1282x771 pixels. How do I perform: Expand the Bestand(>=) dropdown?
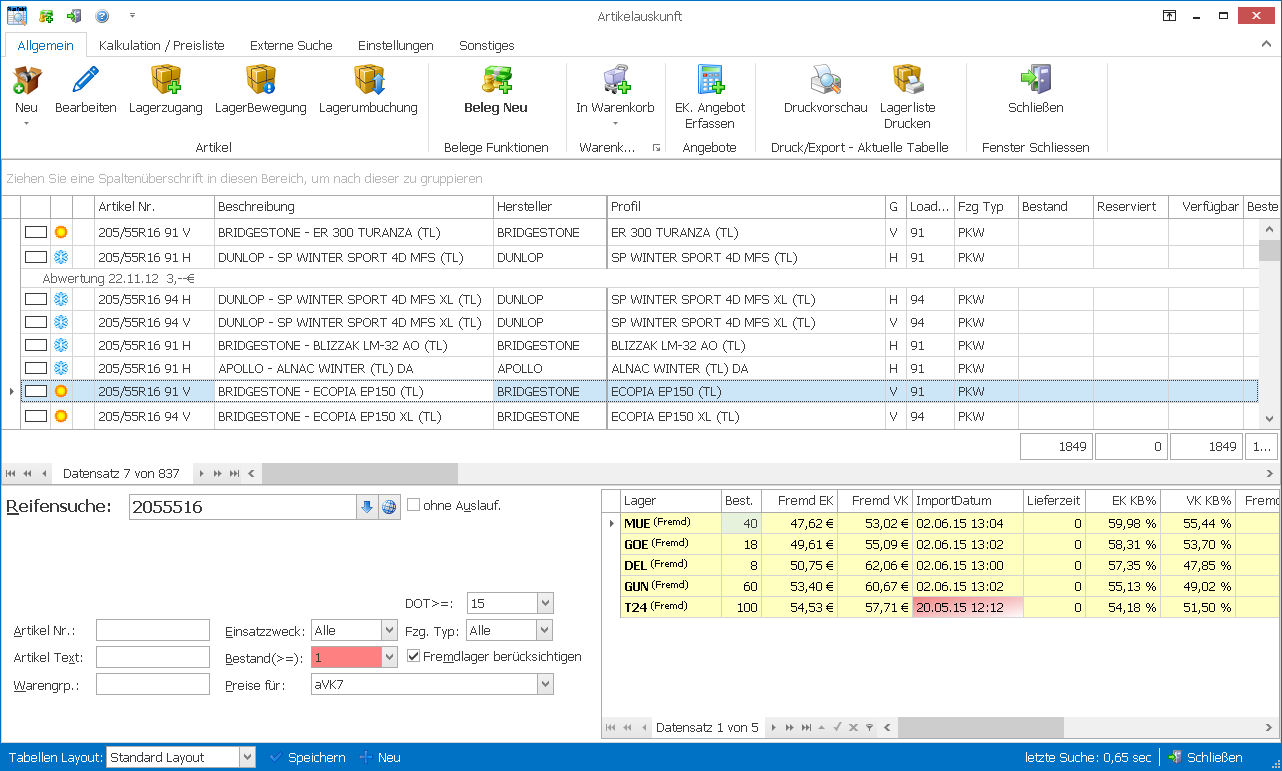389,657
